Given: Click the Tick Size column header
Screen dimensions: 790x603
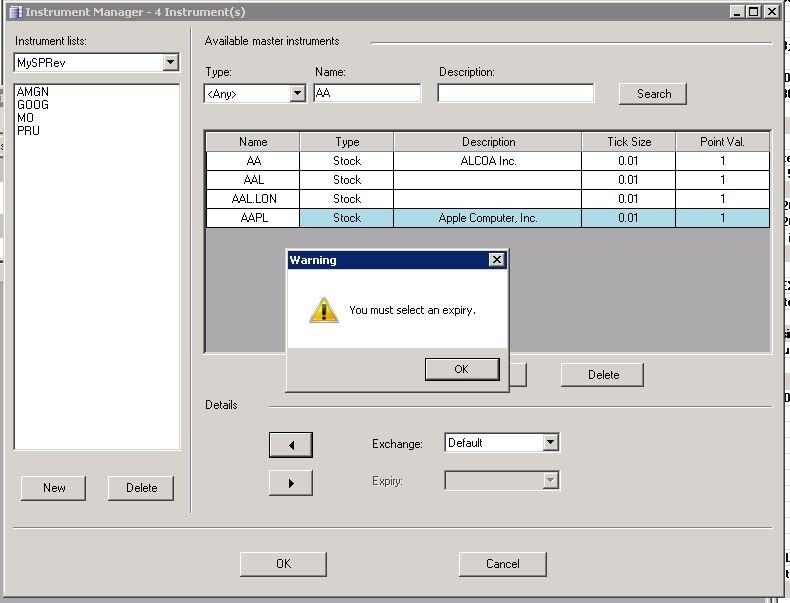Looking at the screenshot, I should (x=629, y=142).
